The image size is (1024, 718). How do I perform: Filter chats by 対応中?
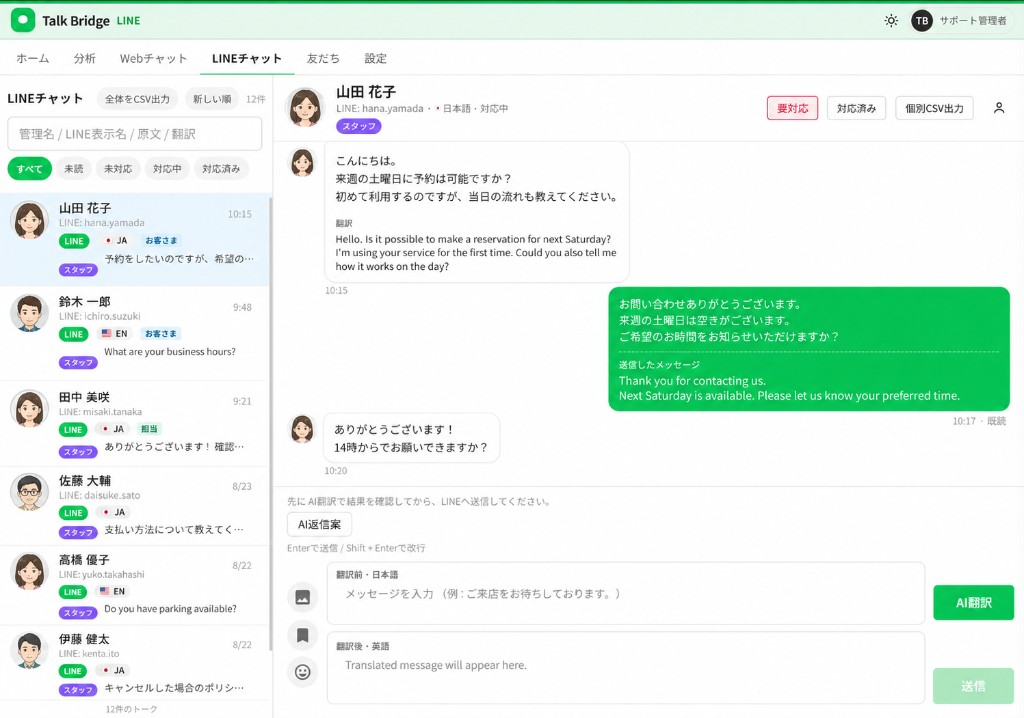pos(167,169)
